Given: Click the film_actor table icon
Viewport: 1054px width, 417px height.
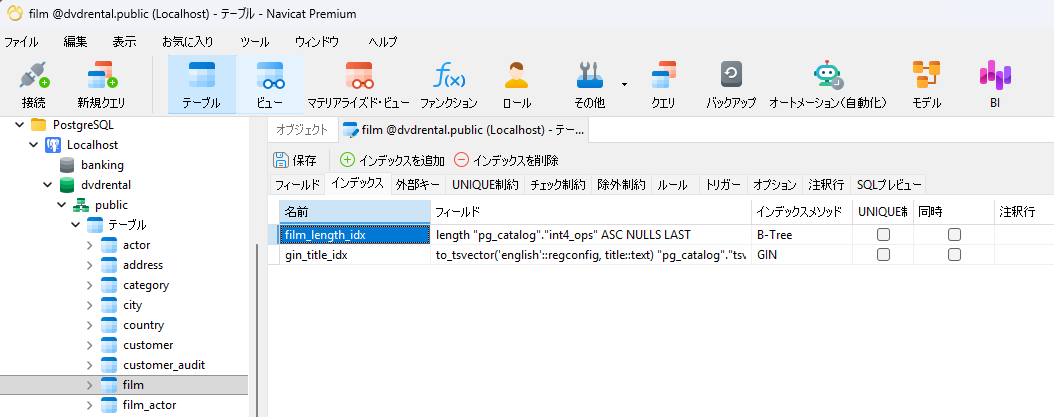Looking at the screenshot, I should click(x=109, y=405).
